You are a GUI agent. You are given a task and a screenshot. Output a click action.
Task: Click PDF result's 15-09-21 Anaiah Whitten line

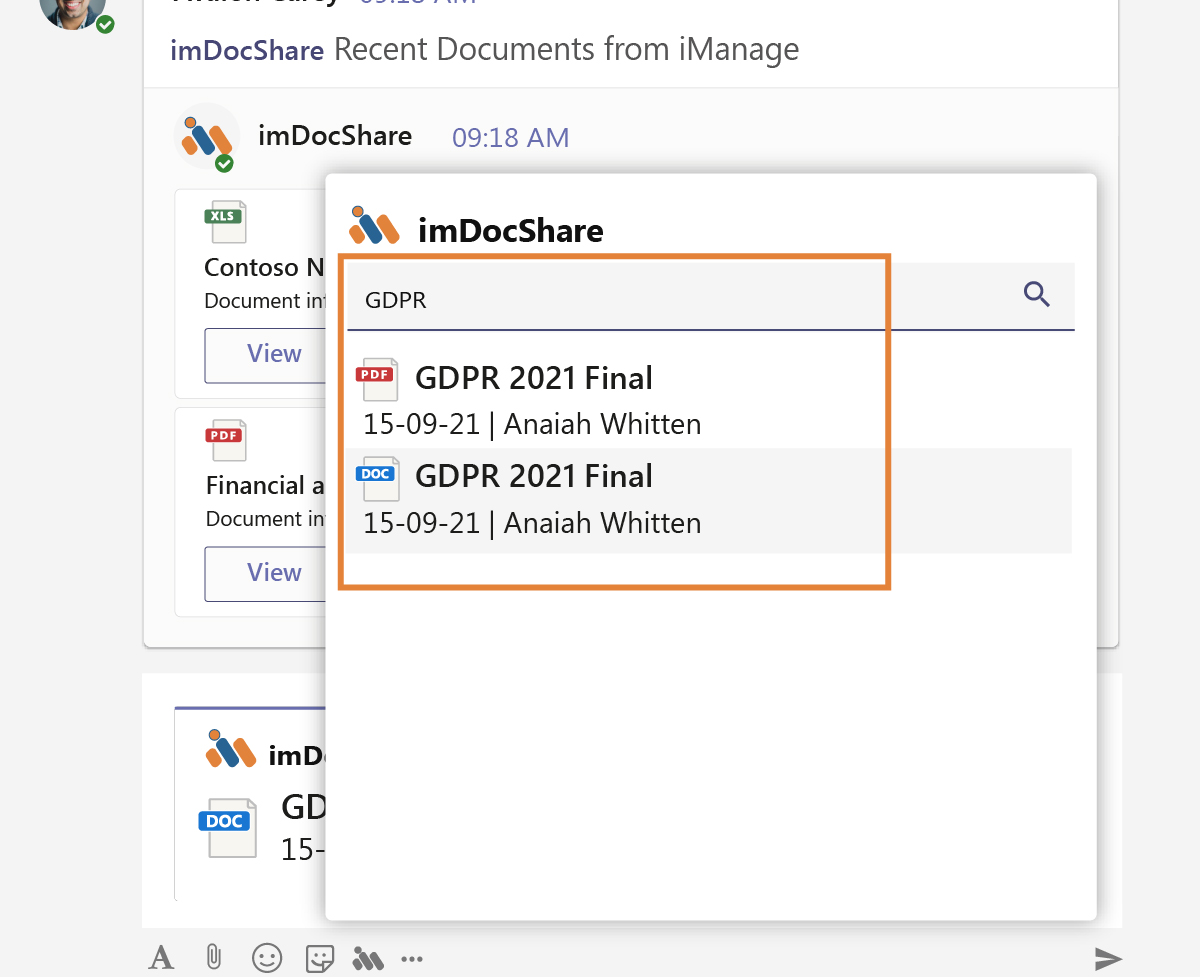pyautogui.click(x=532, y=424)
